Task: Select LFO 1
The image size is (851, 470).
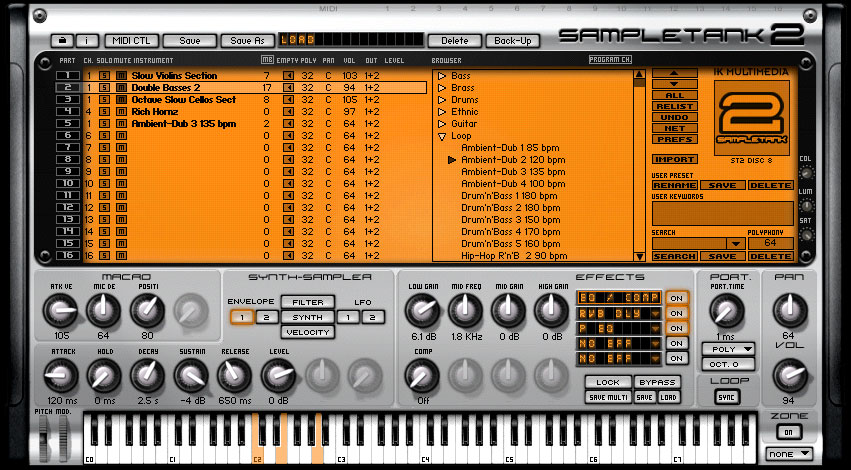Action: pyautogui.click(x=348, y=317)
